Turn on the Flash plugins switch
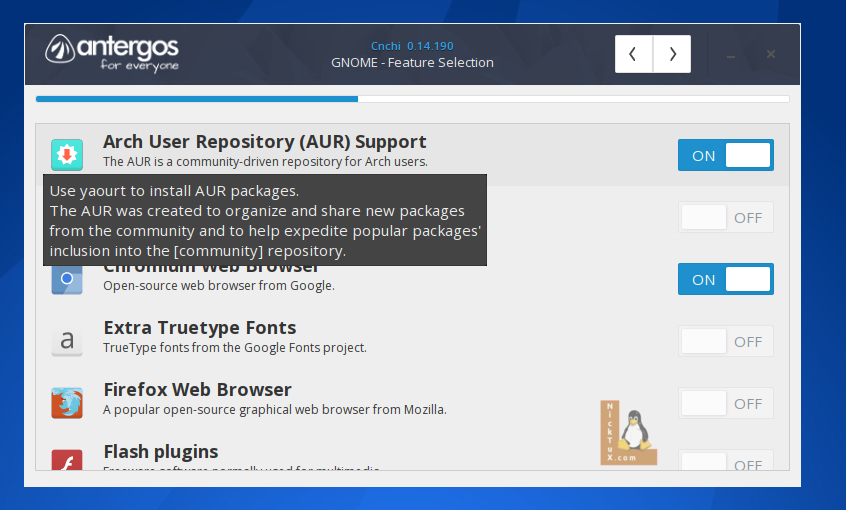 [x=725, y=463]
